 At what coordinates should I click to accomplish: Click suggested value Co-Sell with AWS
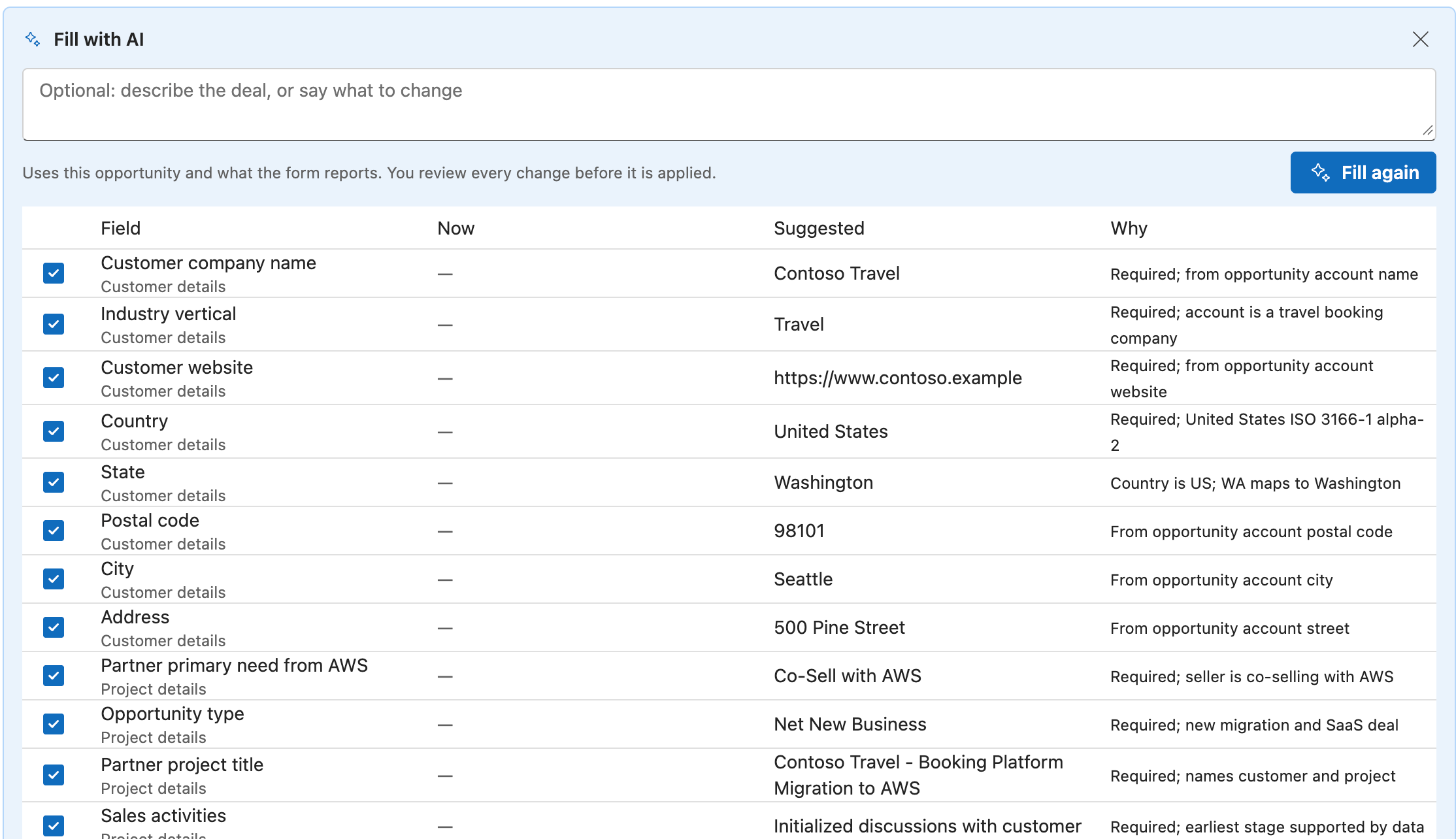point(848,676)
